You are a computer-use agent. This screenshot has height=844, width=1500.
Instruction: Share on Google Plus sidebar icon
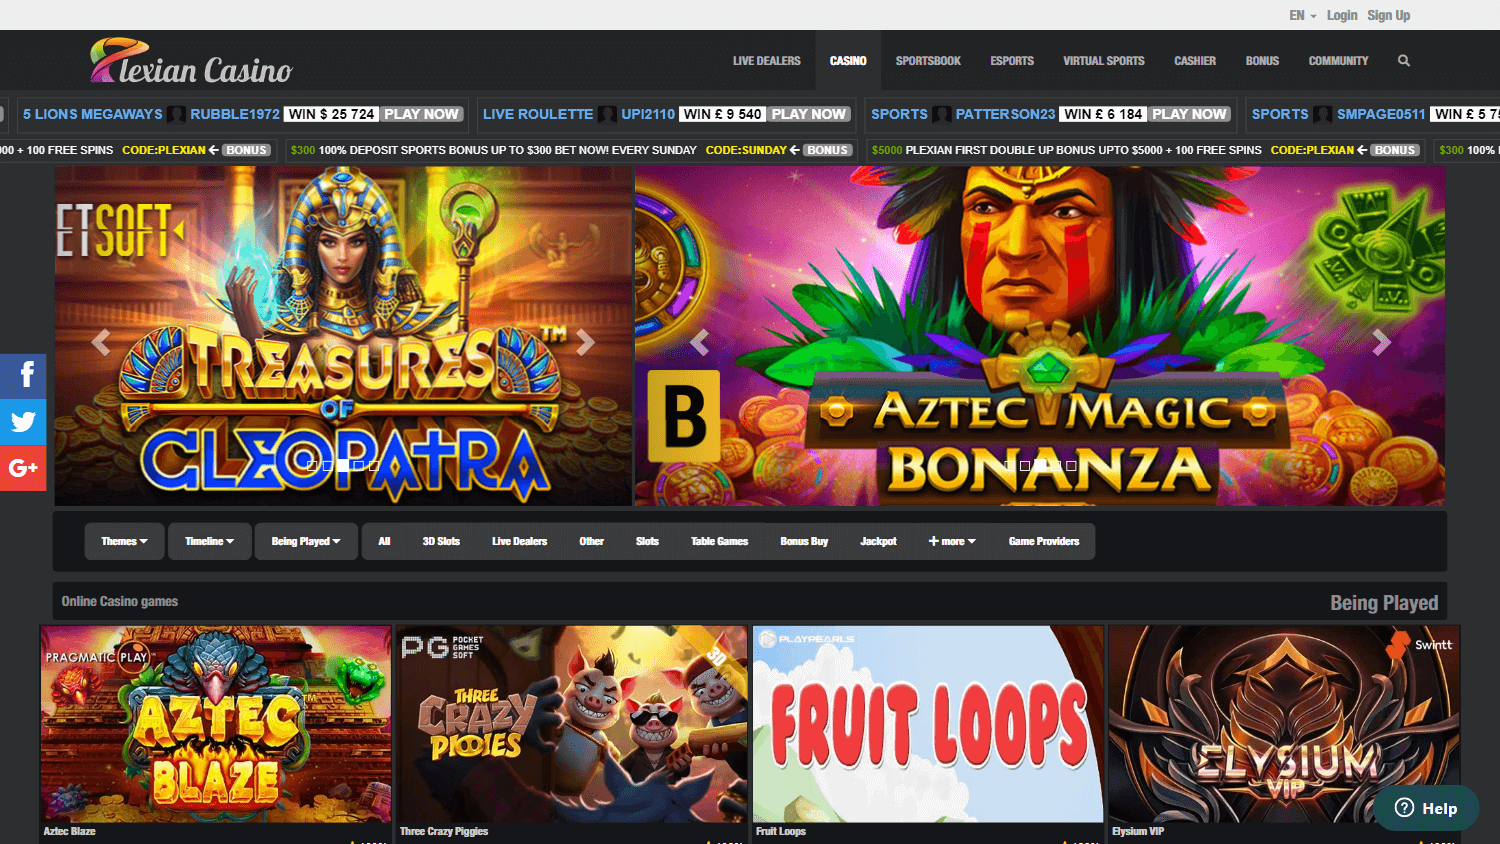23,468
